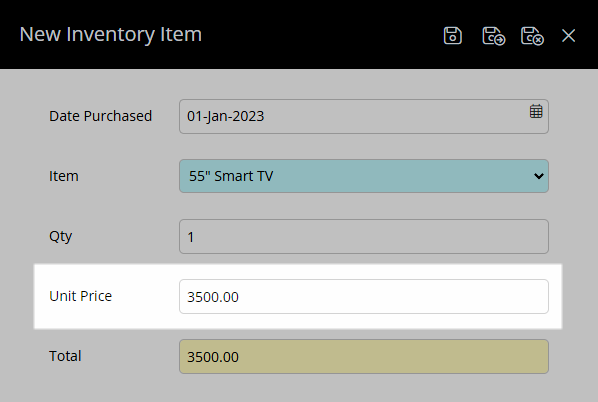Click into the Unit Price input field
The image size is (598, 402).
(x=364, y=296)
